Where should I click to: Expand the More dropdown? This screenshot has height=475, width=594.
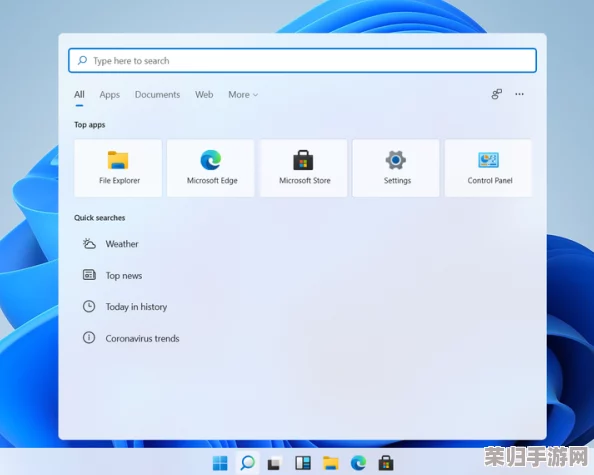[243, 95]
